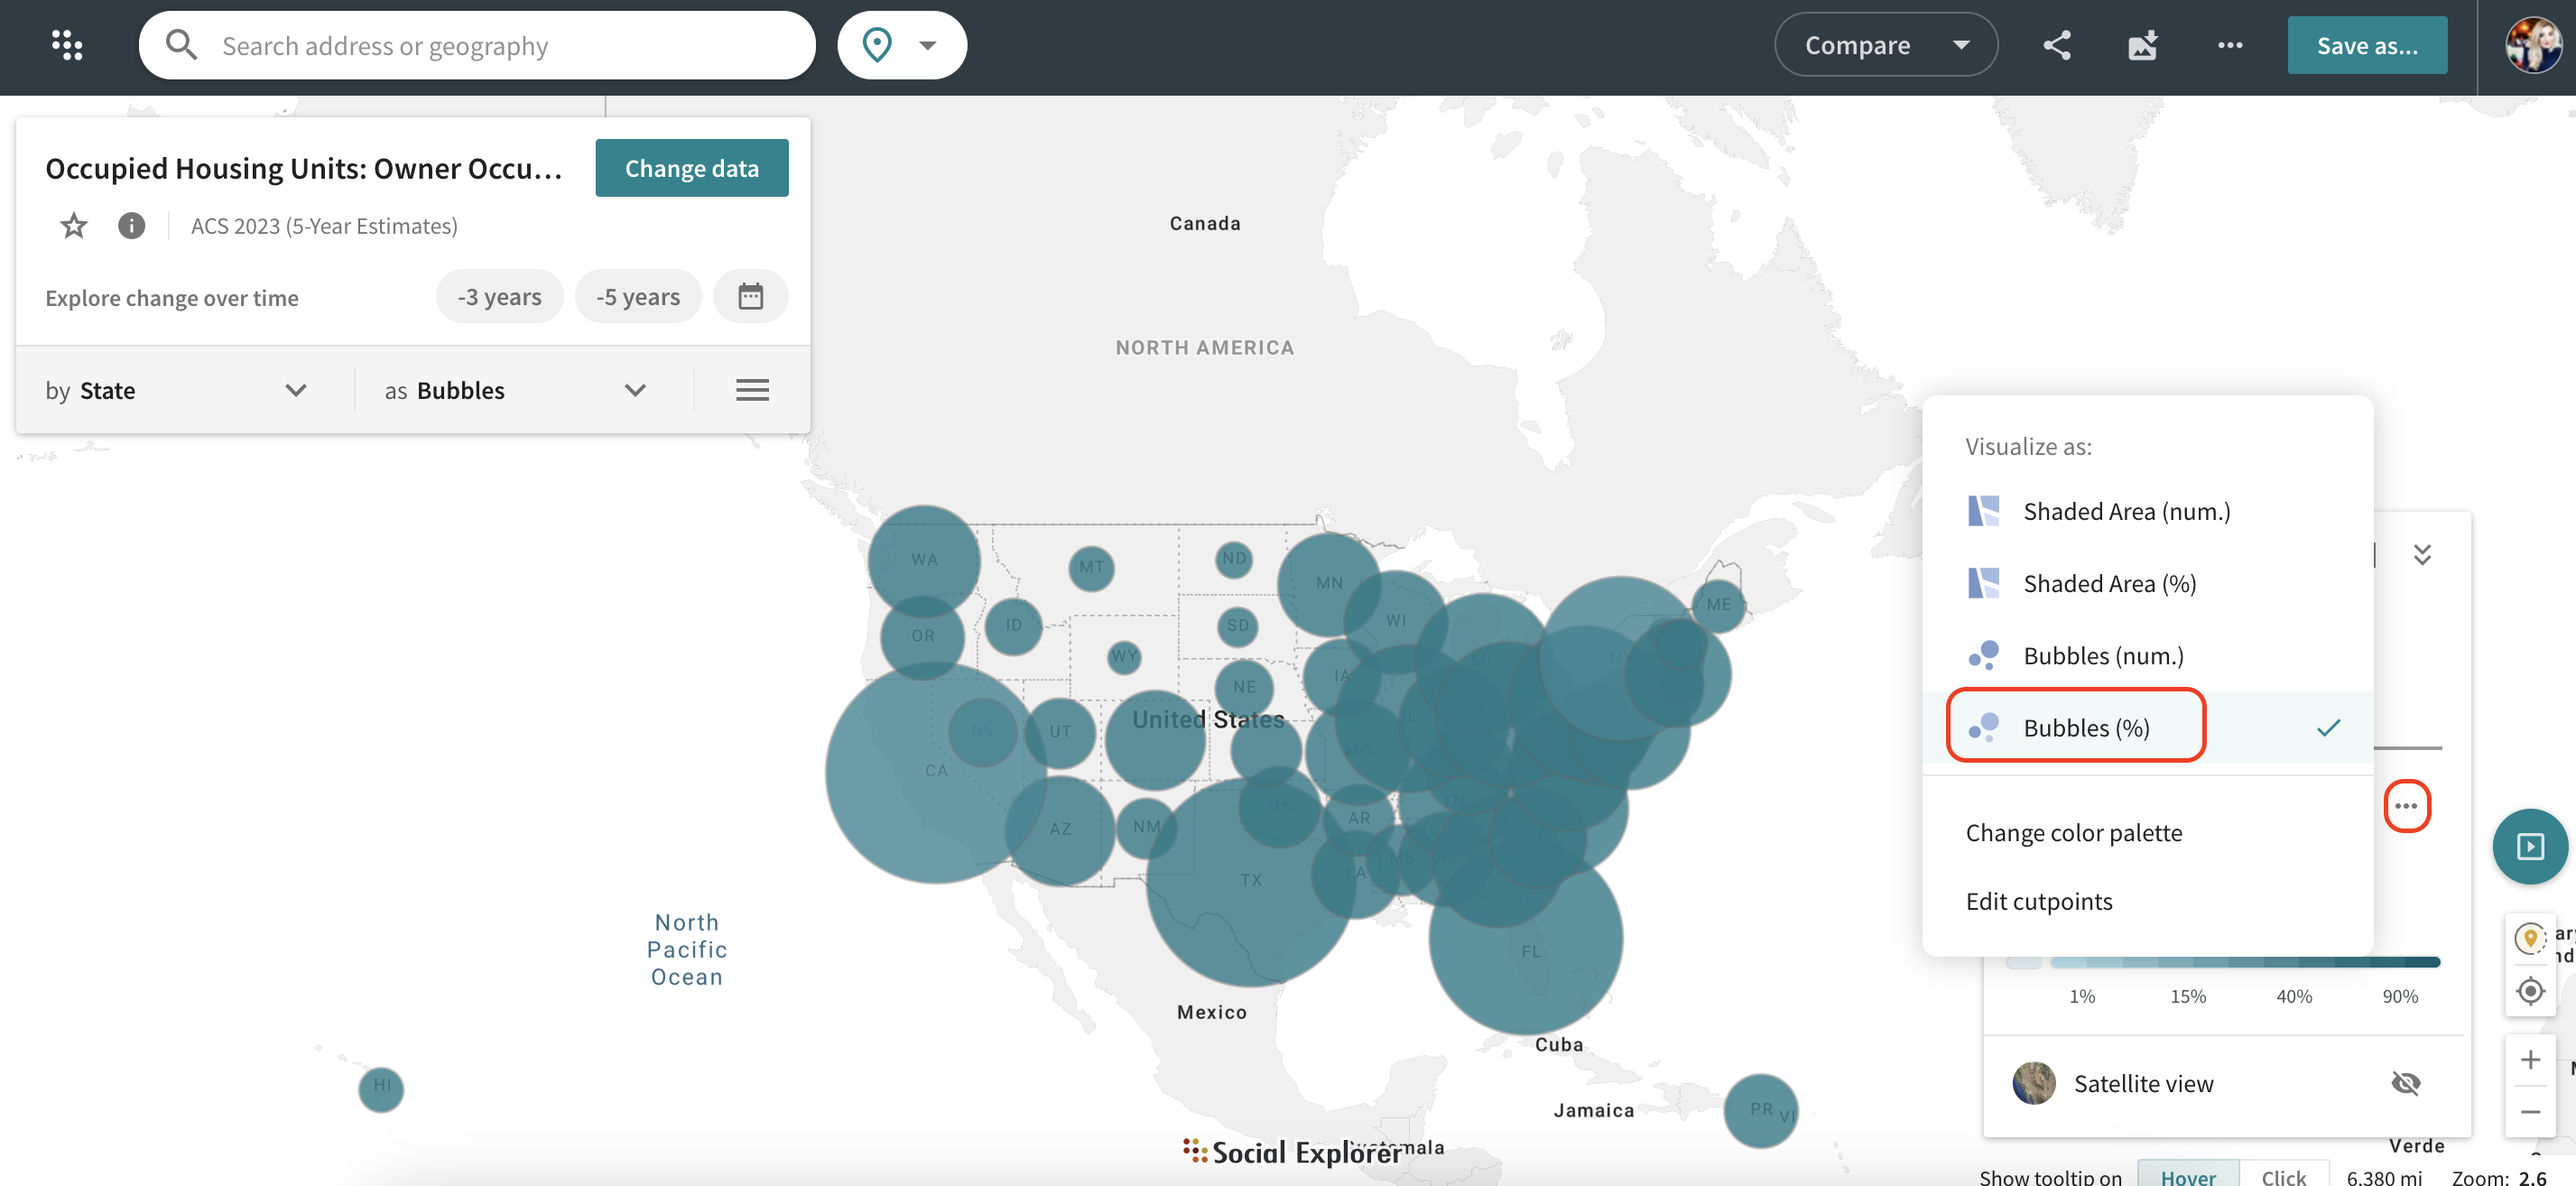Select Shaded Area (%) visualization
The image size is (2576, 1186).
(x=2109, y=583)
